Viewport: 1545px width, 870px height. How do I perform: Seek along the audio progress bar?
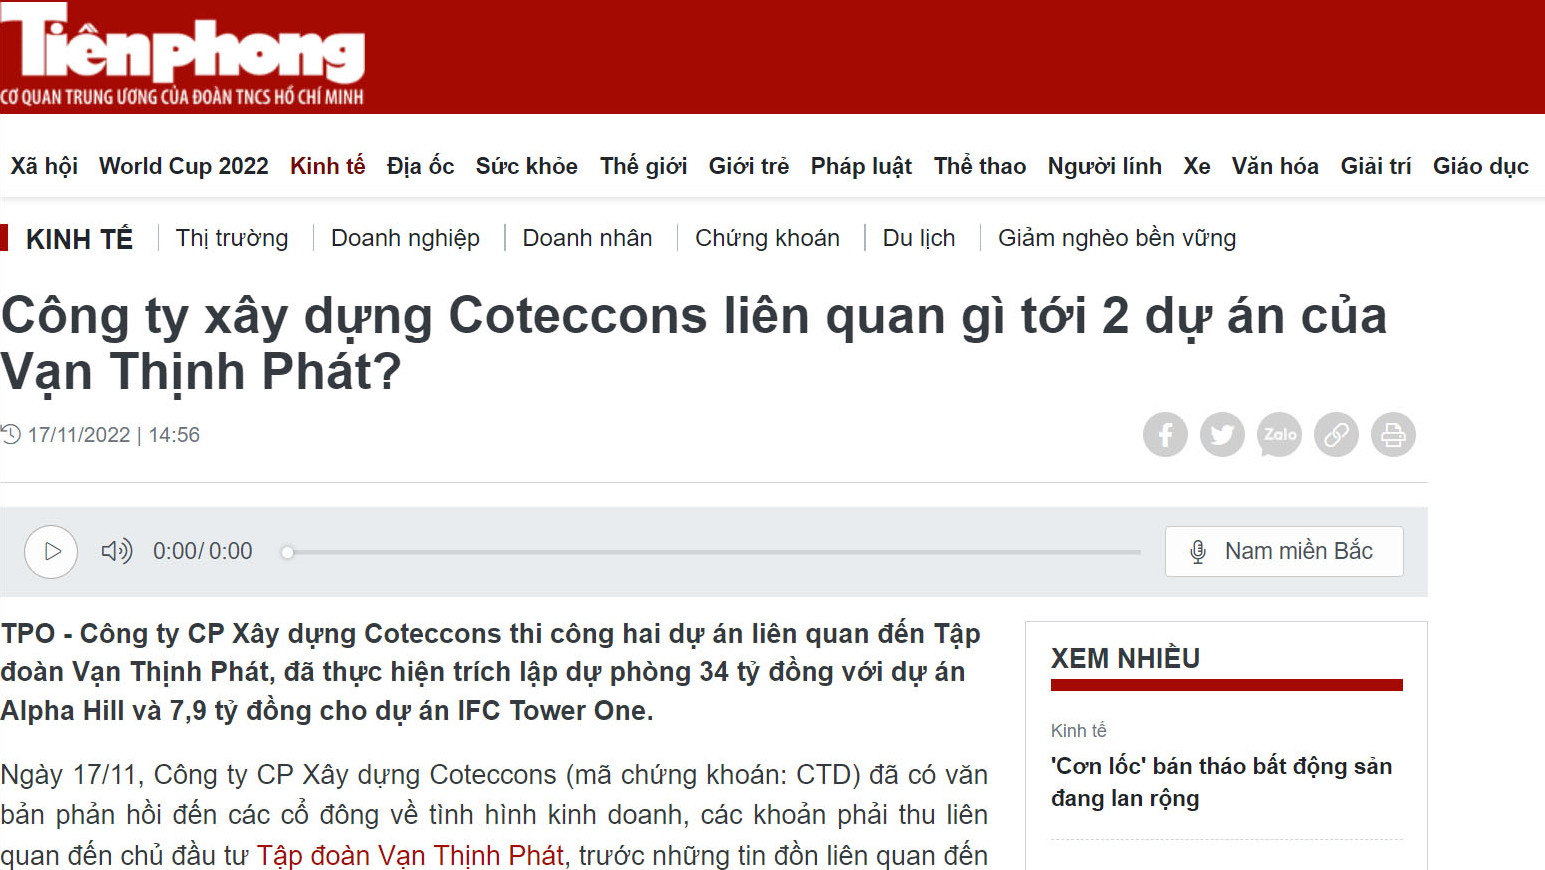click(712, 552)
